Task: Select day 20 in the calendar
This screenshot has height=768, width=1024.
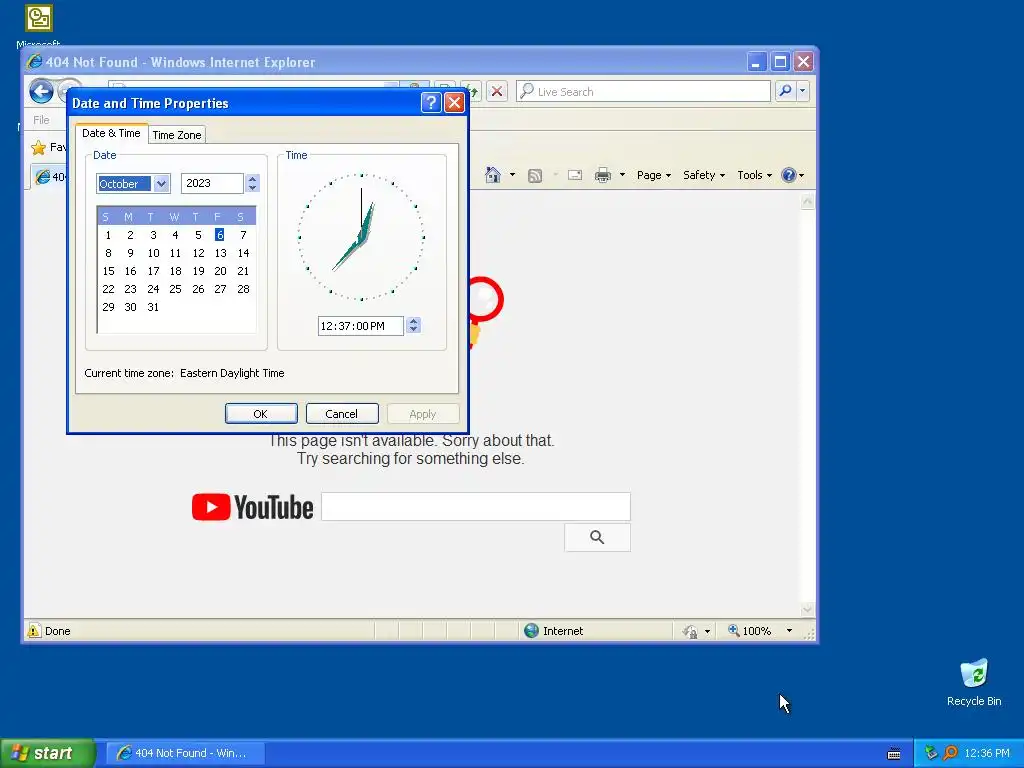Action: click(x=220, y=271)
